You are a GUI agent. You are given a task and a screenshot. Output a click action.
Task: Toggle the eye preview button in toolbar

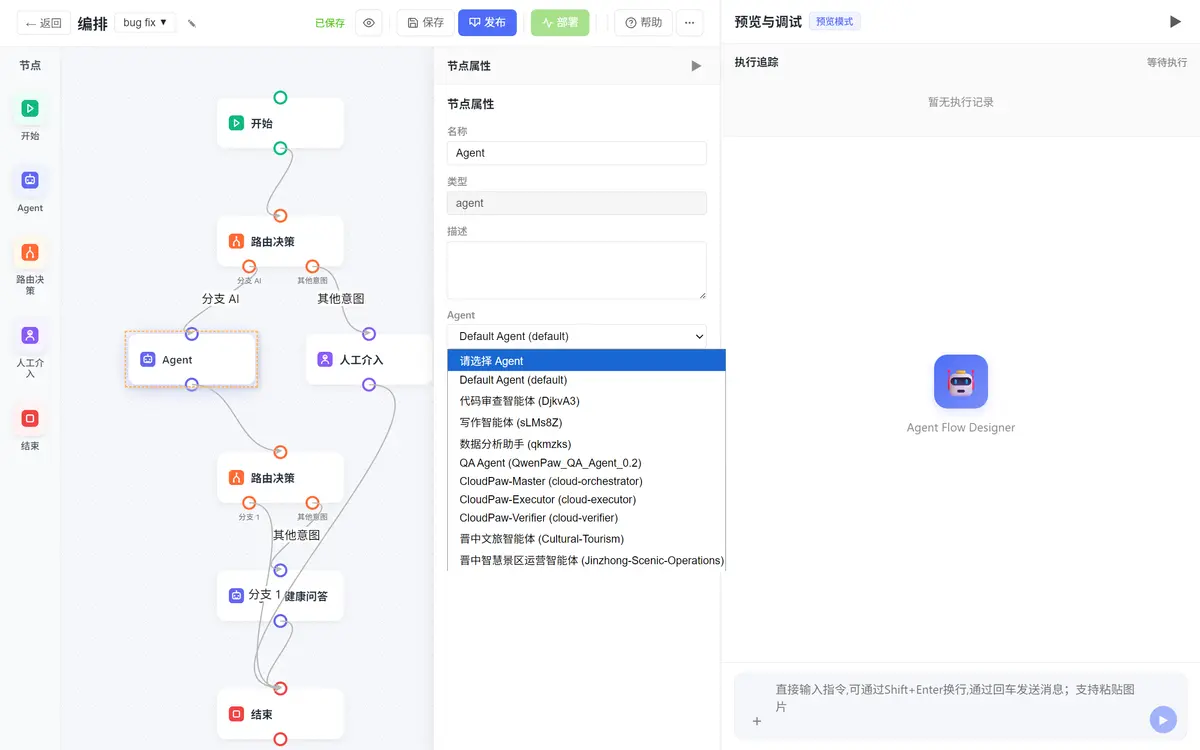tap(369, 23)
